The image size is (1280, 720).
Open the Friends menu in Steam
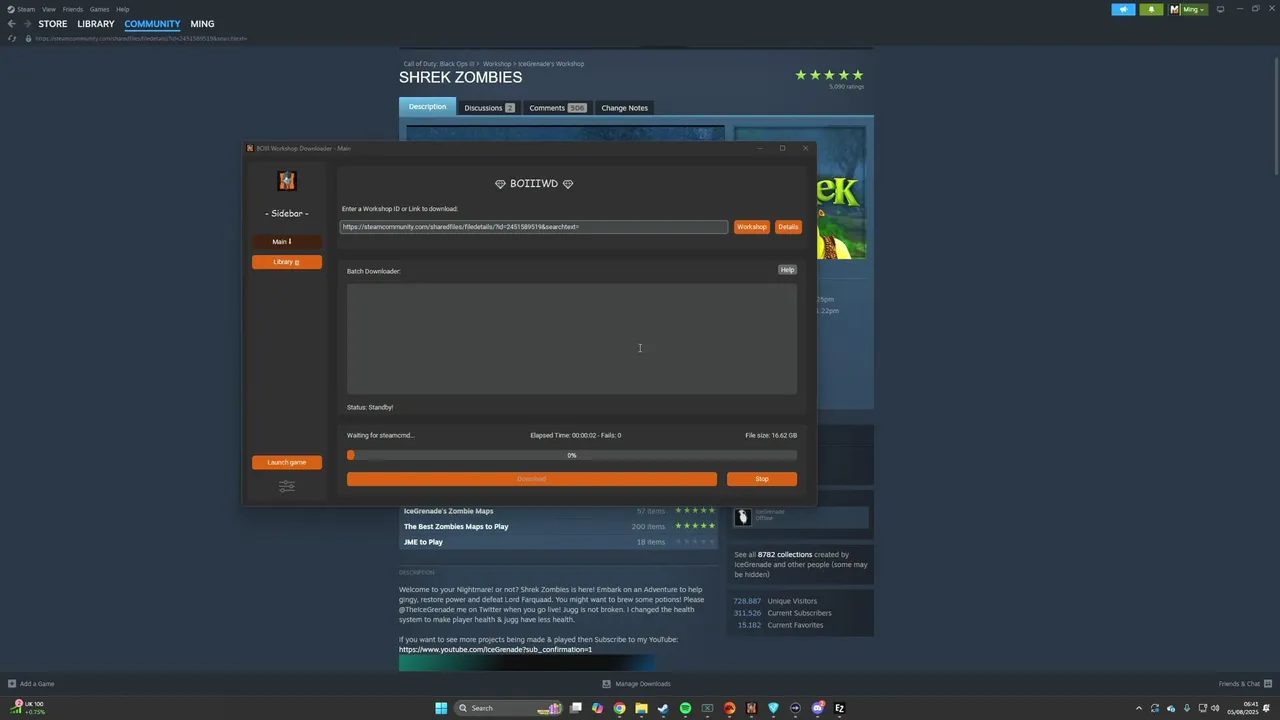(x=73, y=9)
